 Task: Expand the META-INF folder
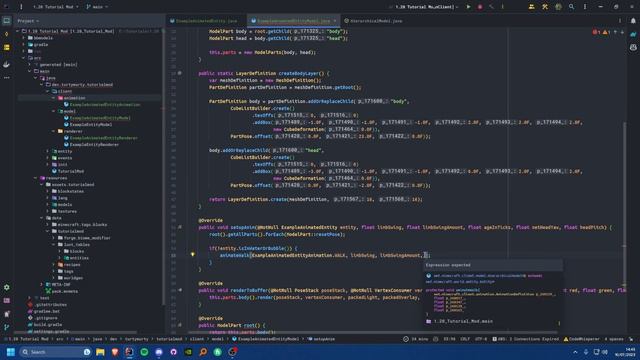42,284
